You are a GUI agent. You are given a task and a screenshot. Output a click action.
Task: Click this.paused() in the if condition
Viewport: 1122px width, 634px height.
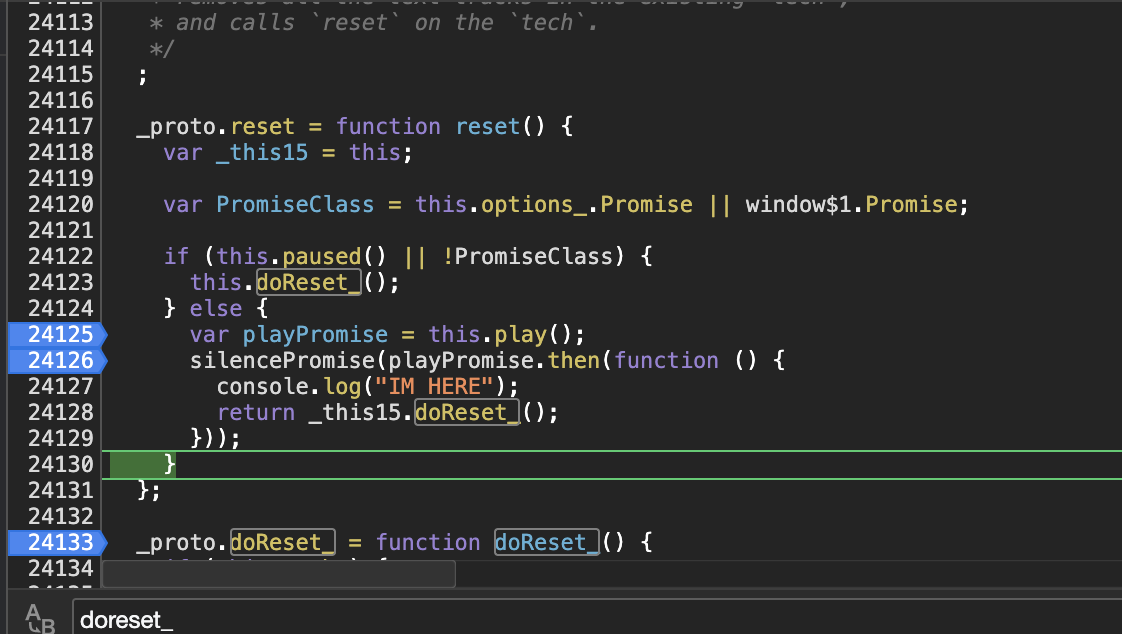point(301,257)
